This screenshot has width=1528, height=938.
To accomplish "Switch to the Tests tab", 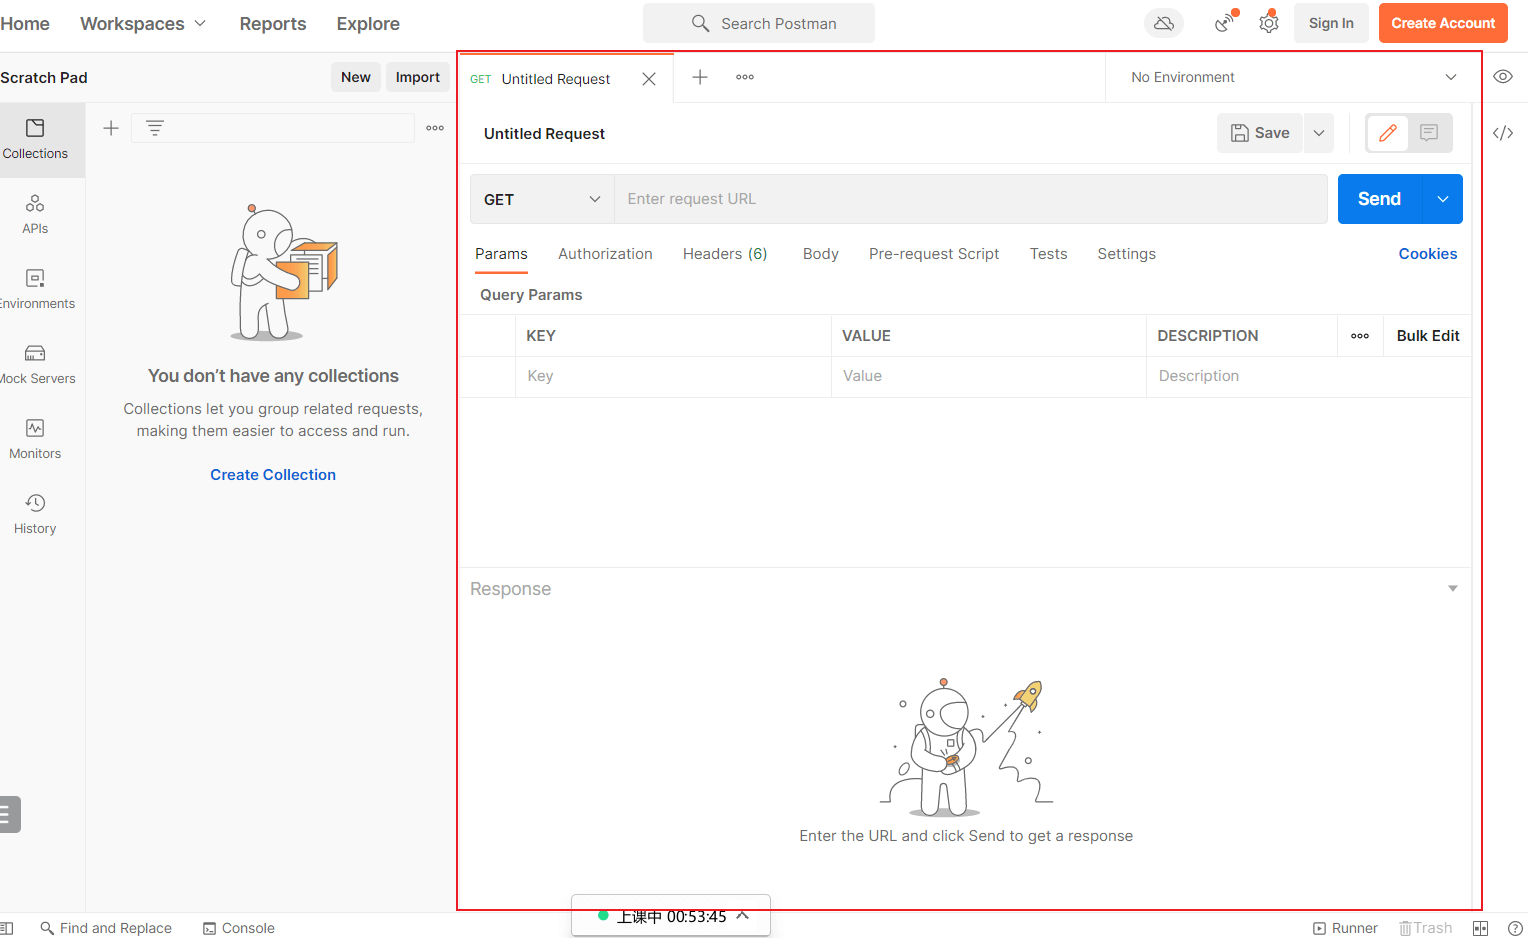I will (1049, 254).
